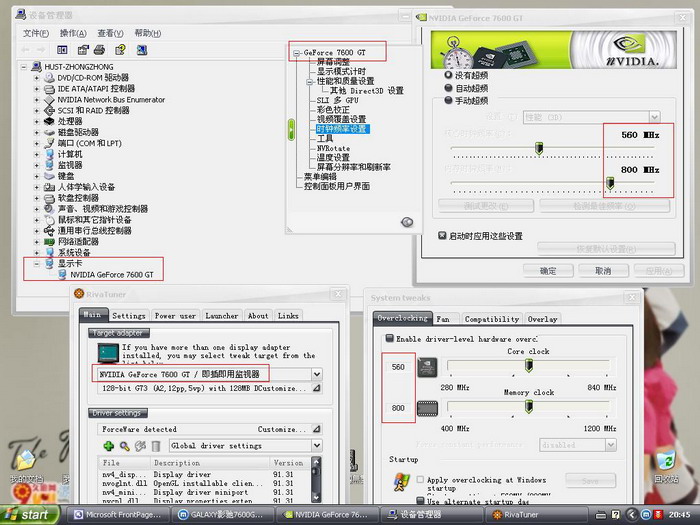Click the Properties icon in Device Manager toolbar

point(83,50)
